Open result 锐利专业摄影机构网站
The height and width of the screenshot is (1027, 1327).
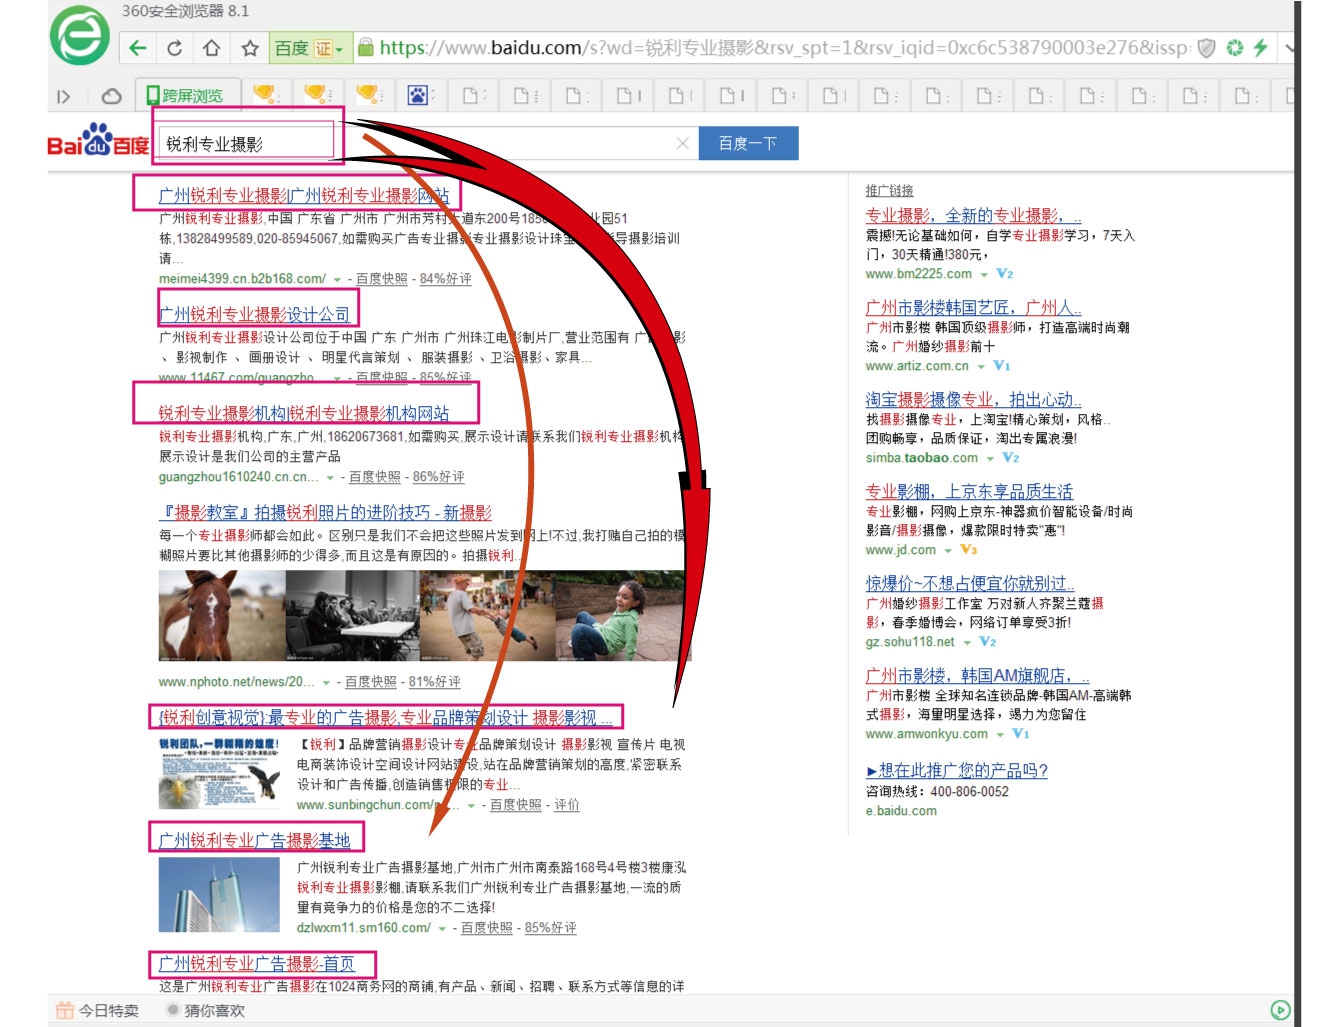pos(304,413)
